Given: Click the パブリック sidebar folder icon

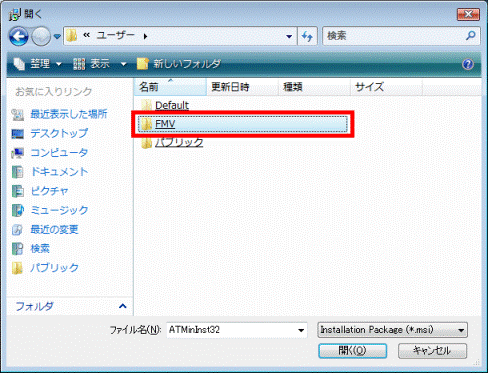Looking at the screenshot, I should tap(18, 268).
